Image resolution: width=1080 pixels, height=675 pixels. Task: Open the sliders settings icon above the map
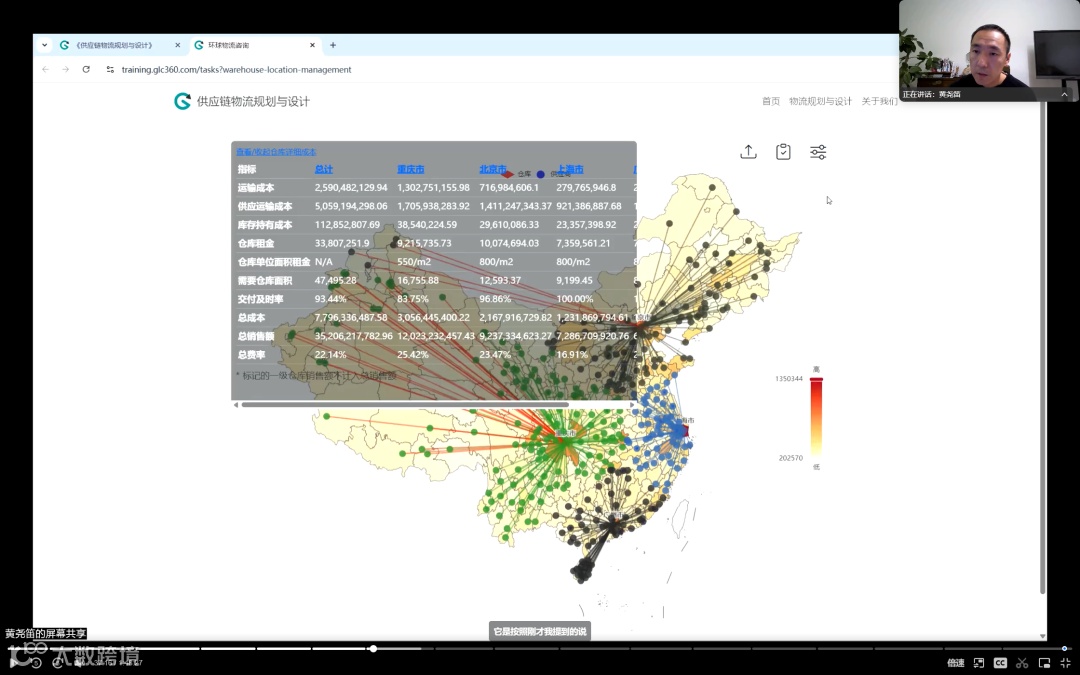[x=818, y=152]
